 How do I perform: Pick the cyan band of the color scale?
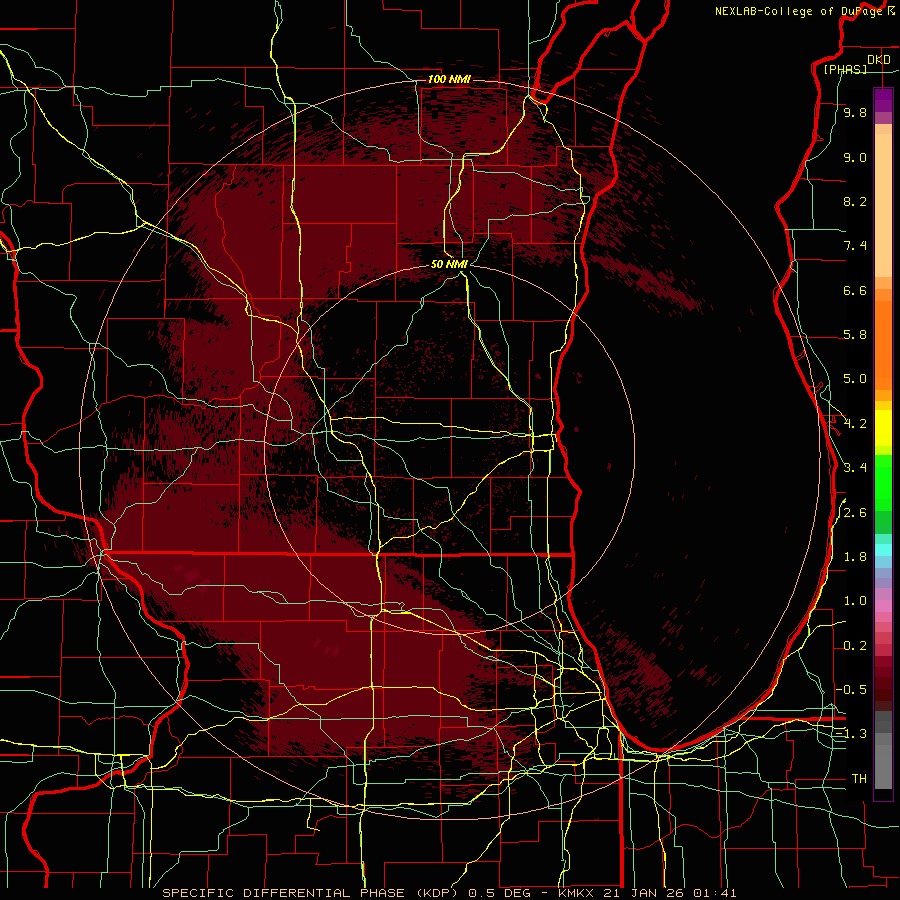click(883, 549)
